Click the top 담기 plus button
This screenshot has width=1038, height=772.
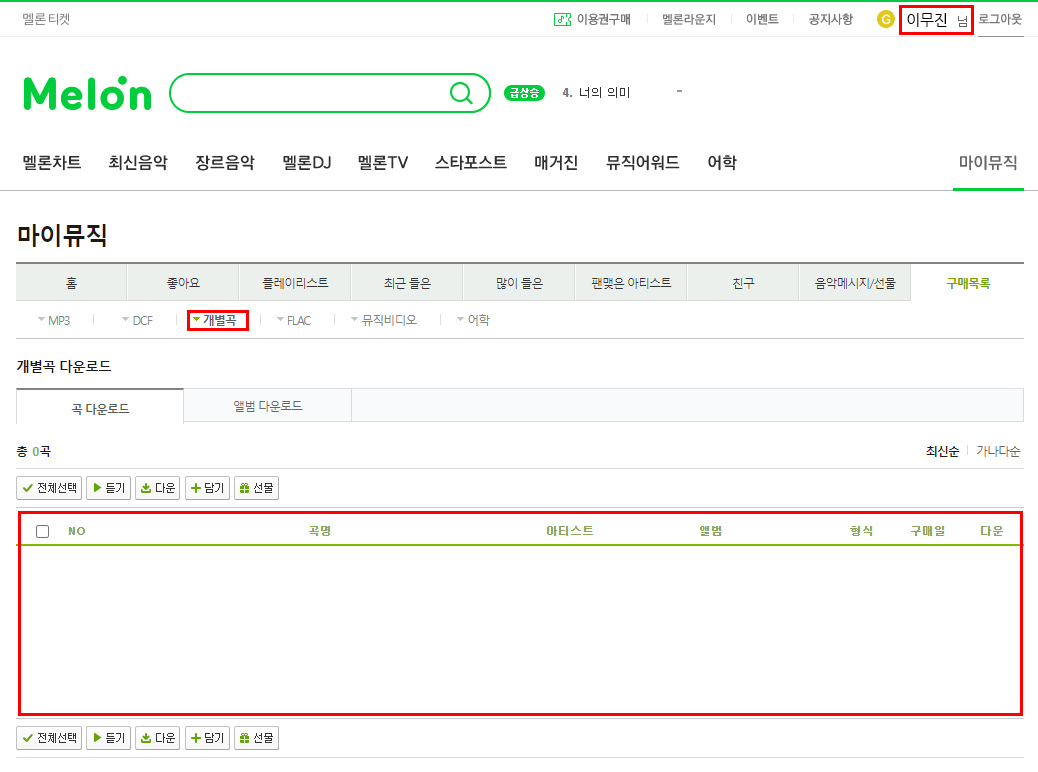point(207,488)
